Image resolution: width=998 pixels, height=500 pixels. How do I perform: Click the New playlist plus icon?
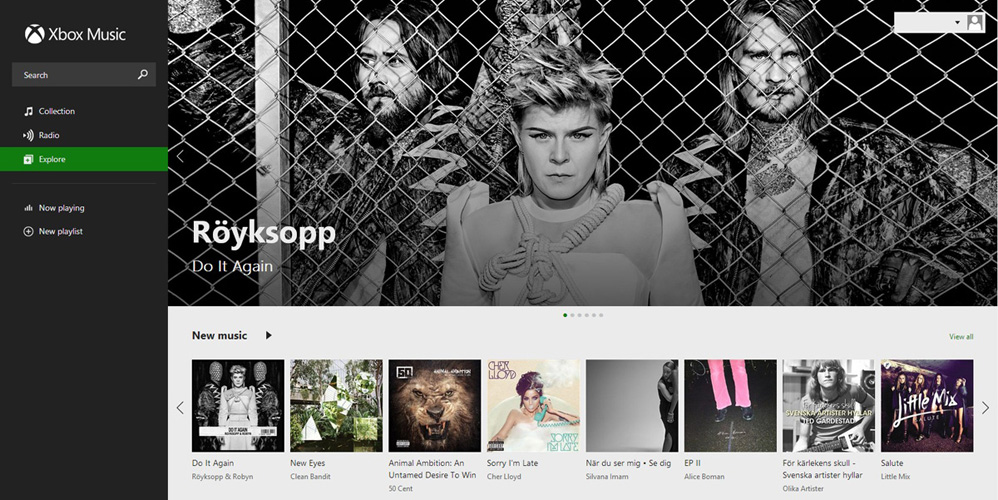28,232
